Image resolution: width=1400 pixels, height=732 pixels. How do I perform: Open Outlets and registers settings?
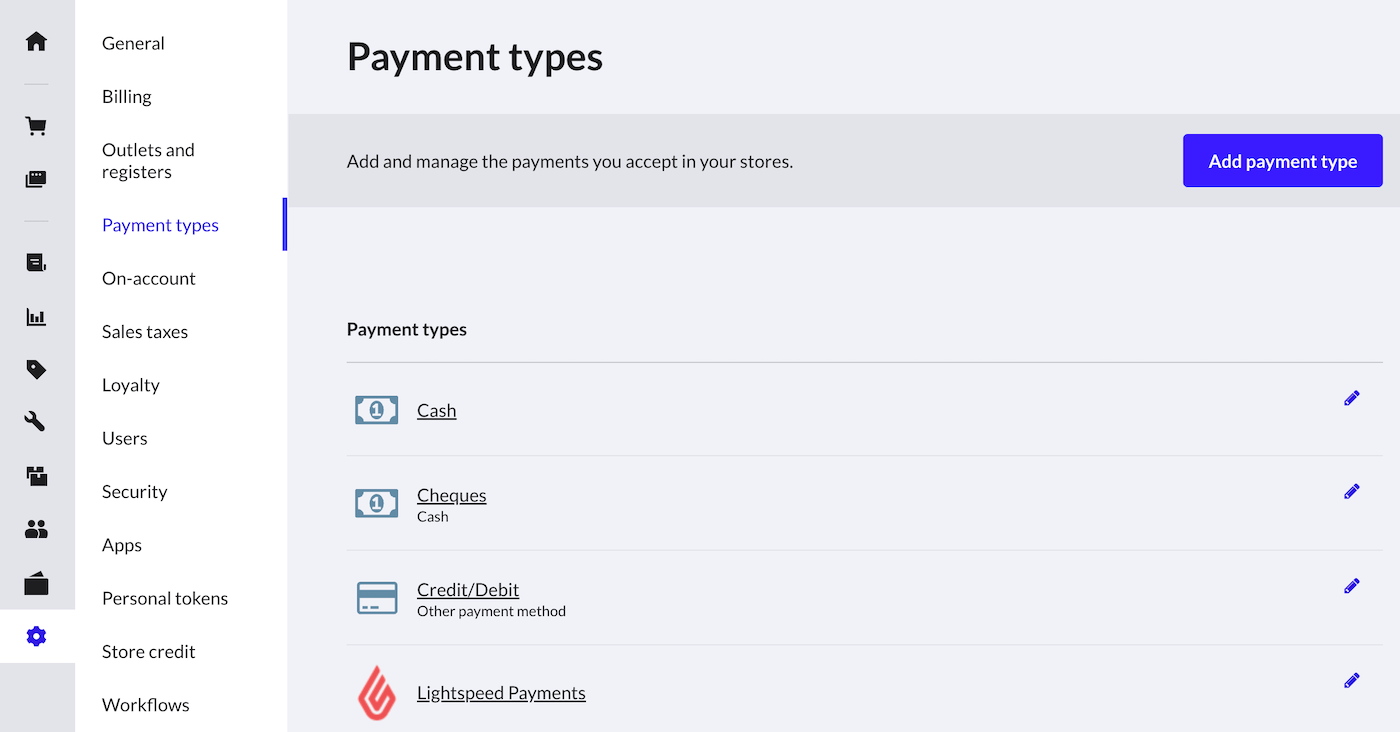(148, 161)
